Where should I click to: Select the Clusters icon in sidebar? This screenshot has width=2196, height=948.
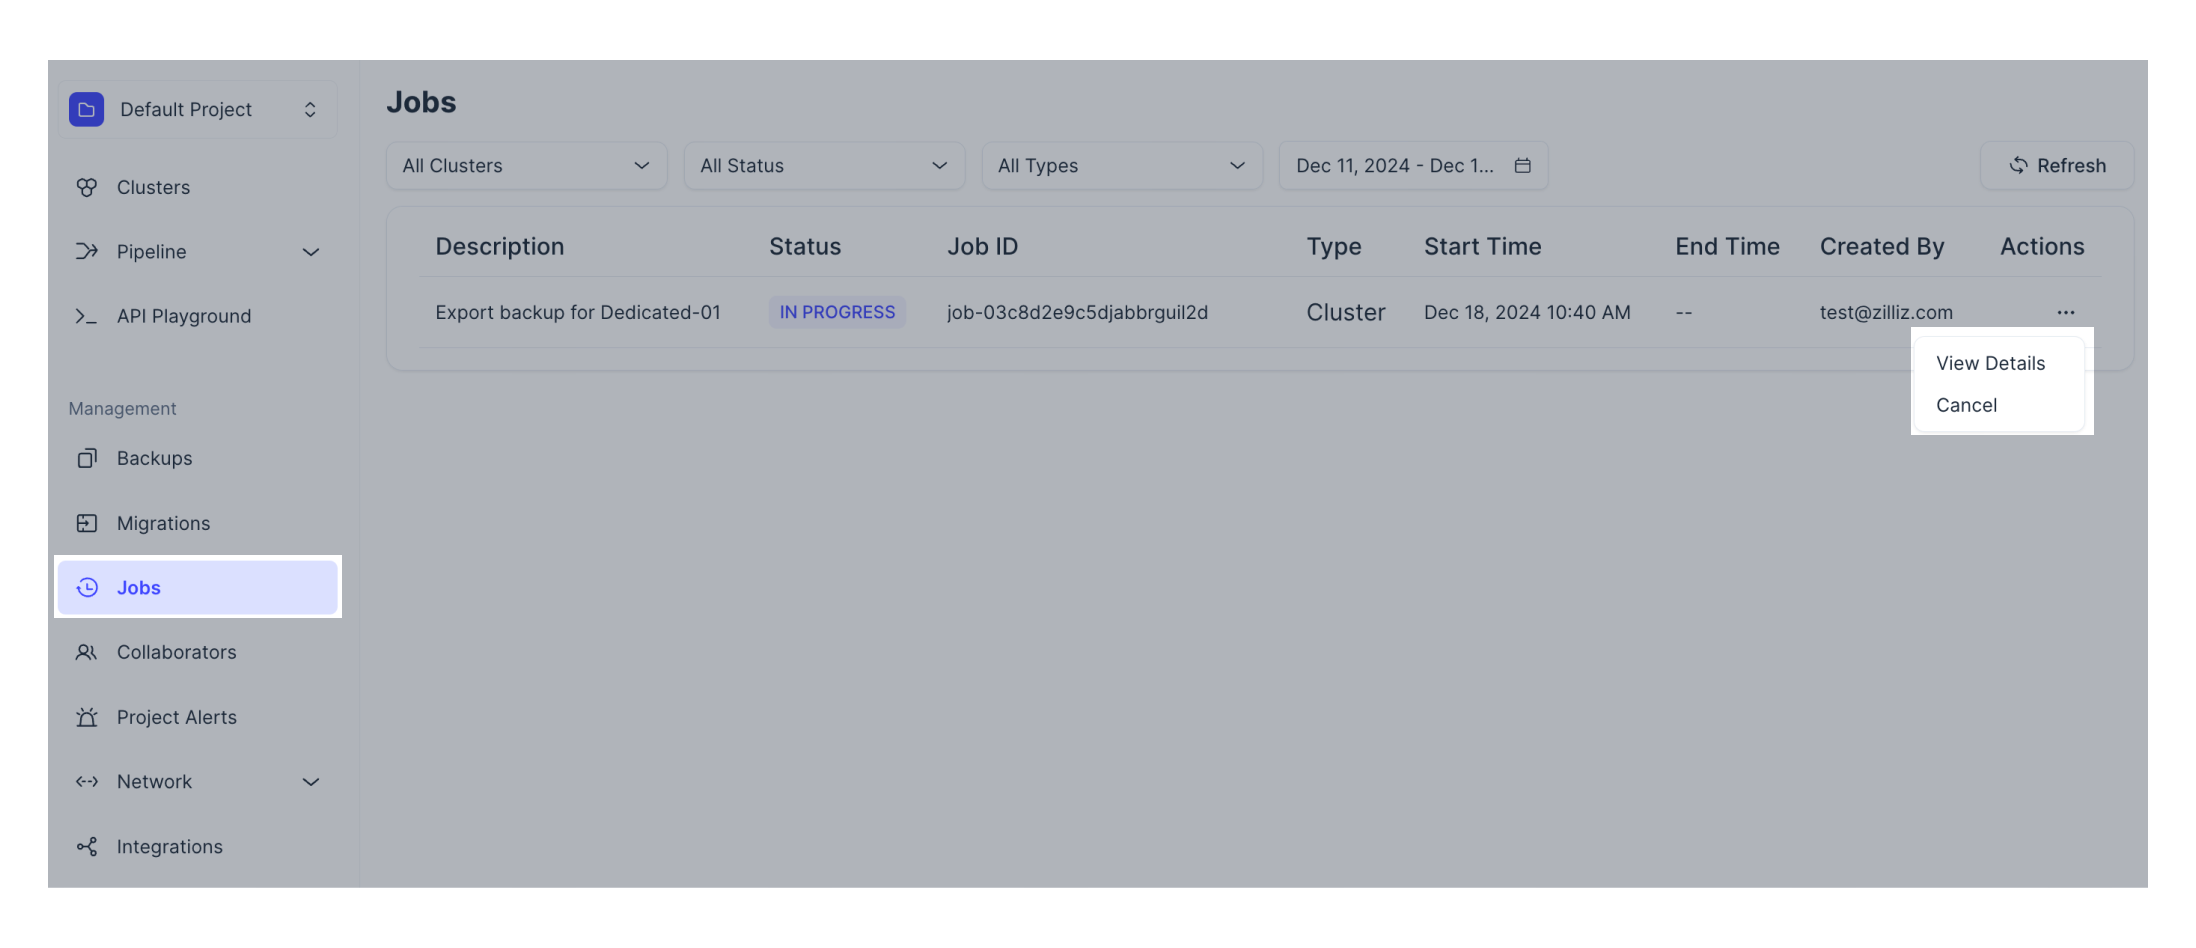click(87, 187)
